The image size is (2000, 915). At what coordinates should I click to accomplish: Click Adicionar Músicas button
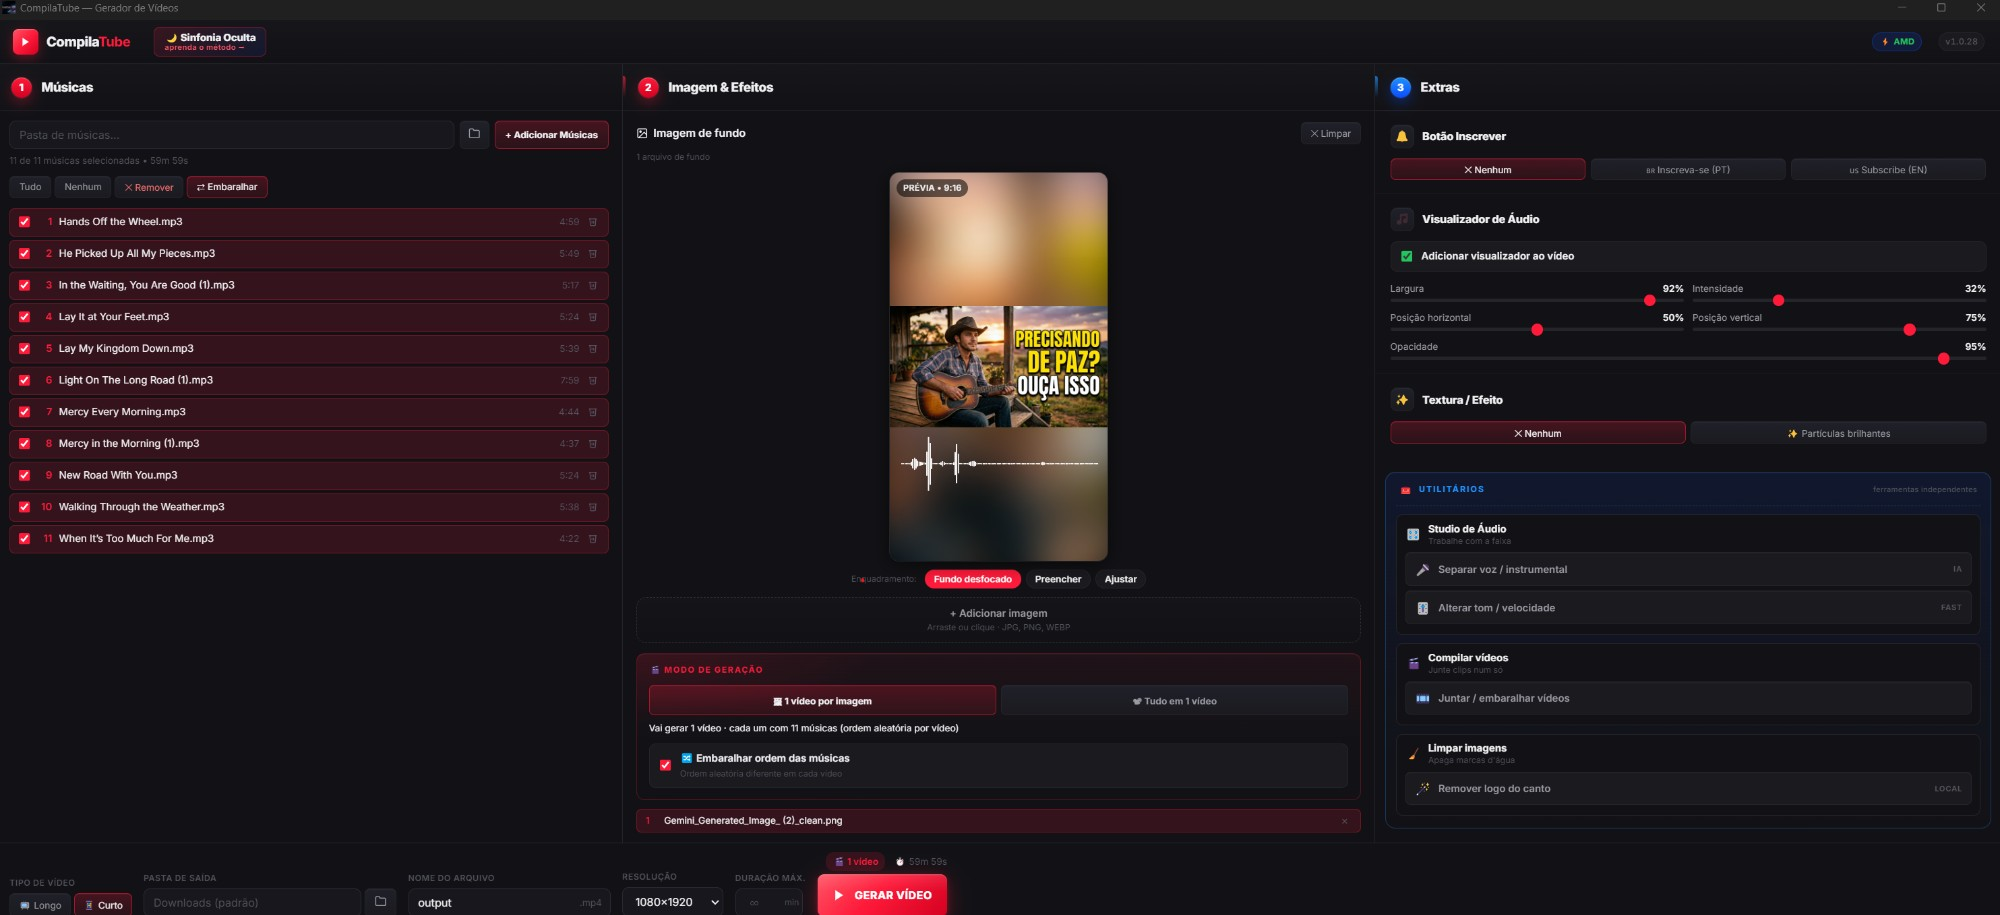(551, 135)
